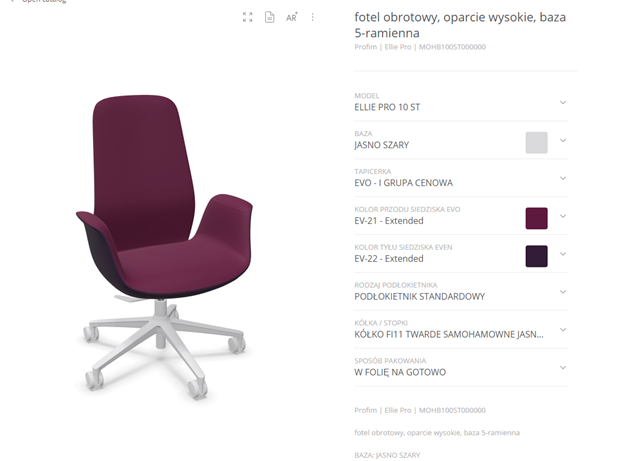
Task: Click the light gray base color swatch
Action: 536,143
